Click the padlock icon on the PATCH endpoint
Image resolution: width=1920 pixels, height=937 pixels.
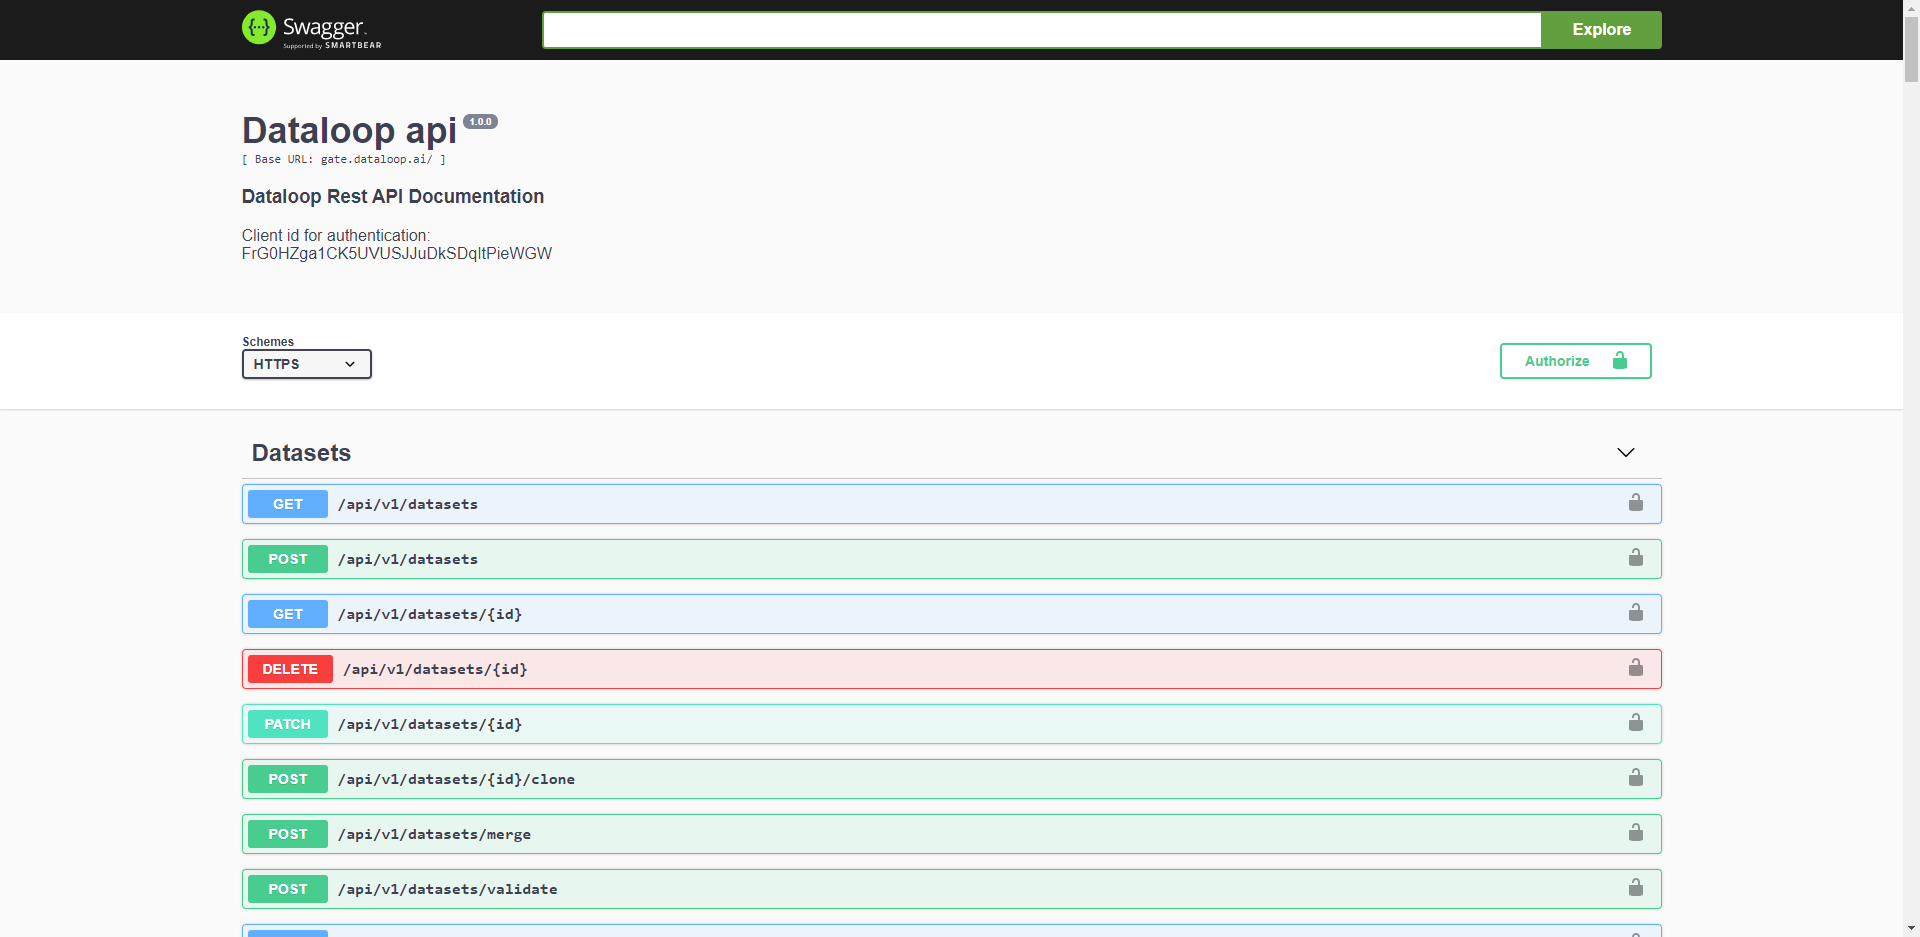pos(1636,723)
